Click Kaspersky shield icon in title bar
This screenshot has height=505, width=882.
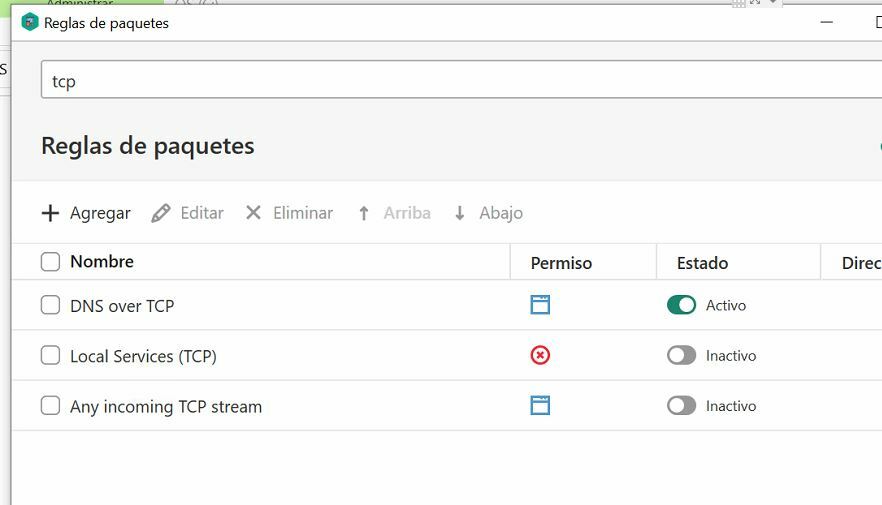(x=29, y=22)
